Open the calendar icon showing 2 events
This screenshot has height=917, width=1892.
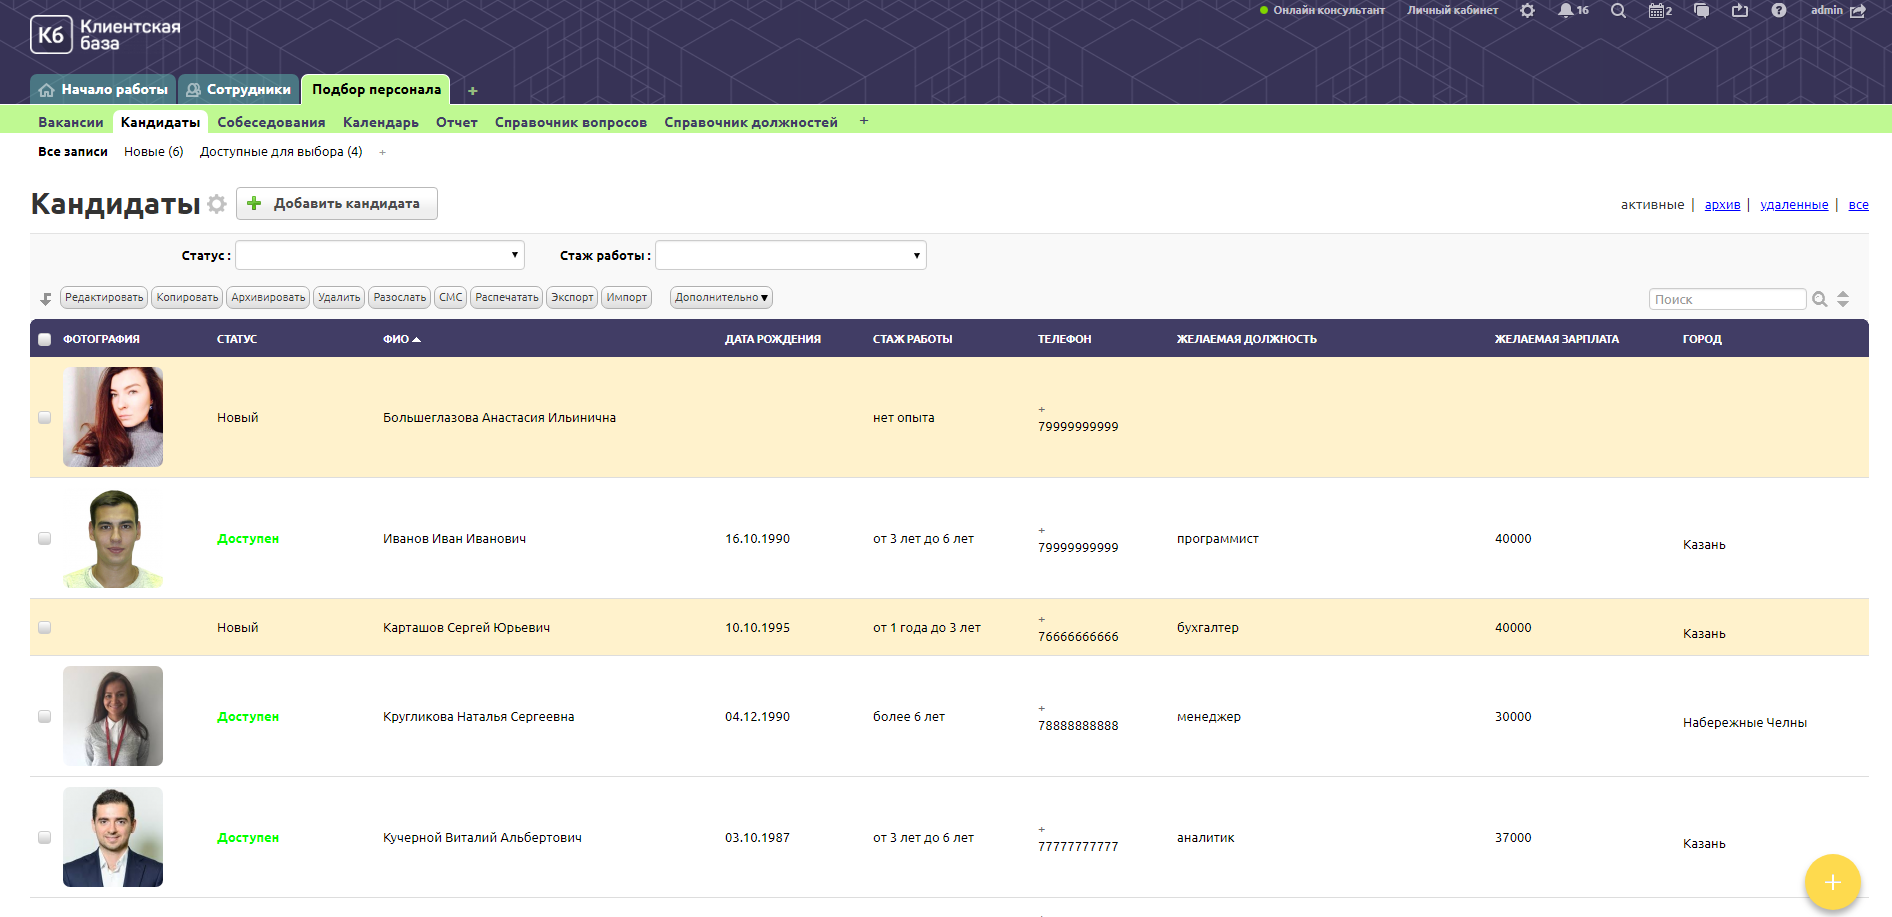(1659, 11)
